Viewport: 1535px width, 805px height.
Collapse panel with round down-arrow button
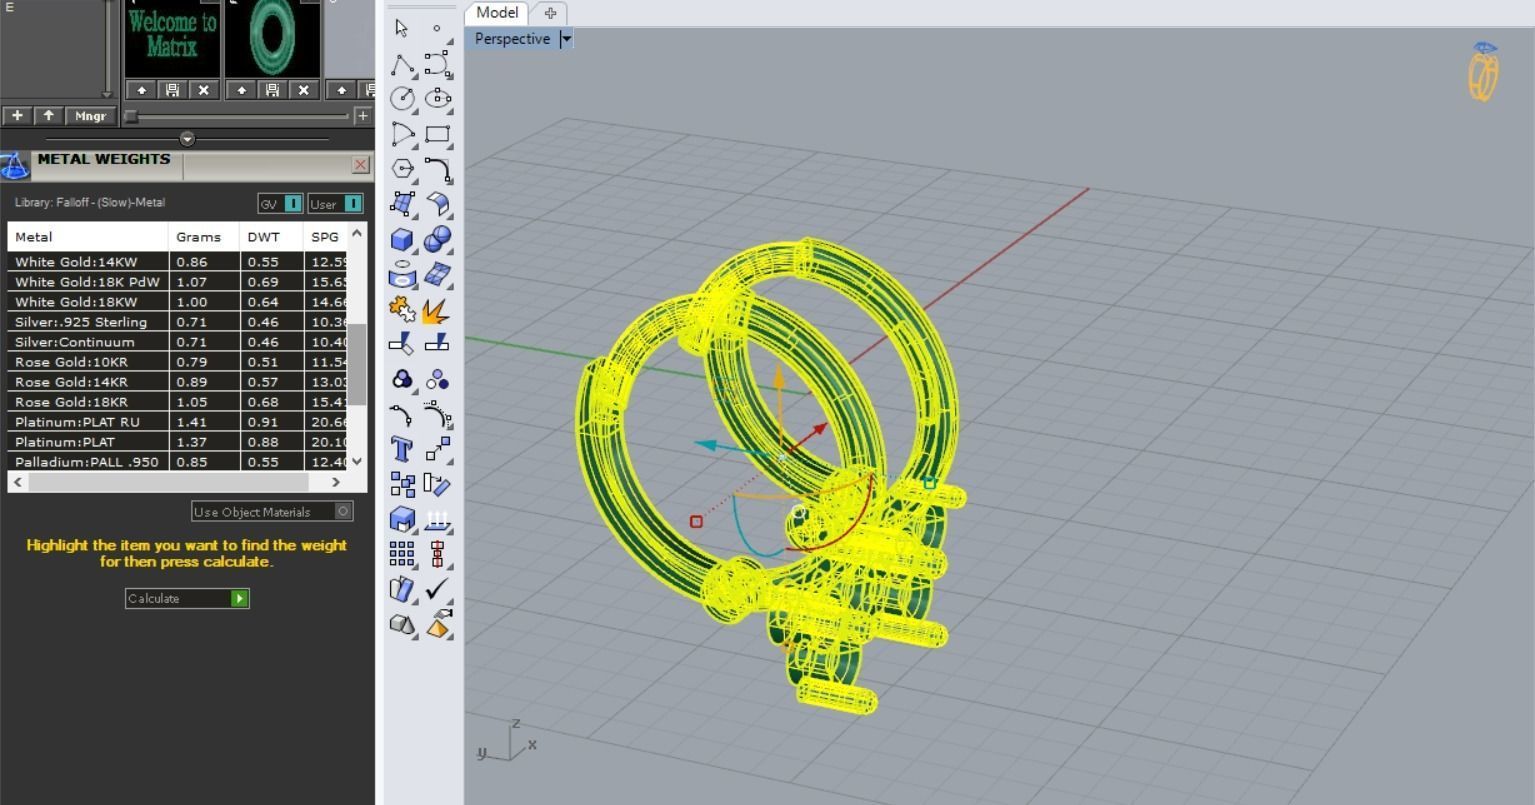(187, 139)
